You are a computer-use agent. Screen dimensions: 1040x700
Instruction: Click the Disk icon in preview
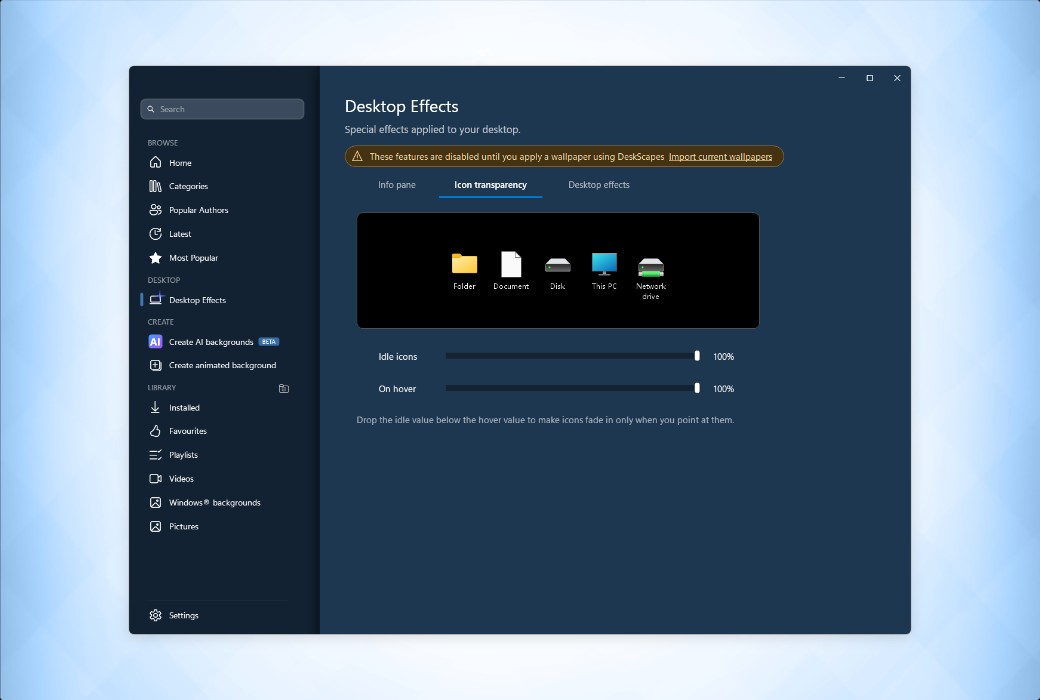[558, 265]
